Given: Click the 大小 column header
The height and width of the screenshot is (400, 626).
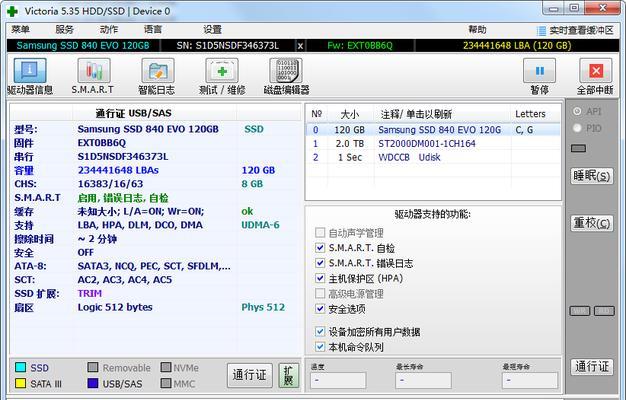Looking at the screenshot, I should pos(350,114).
